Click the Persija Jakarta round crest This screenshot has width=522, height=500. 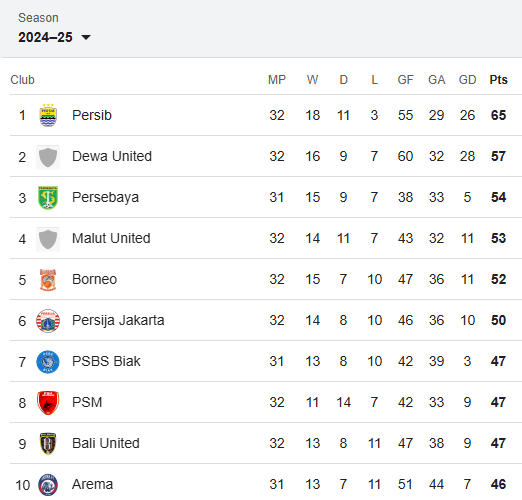48,321
